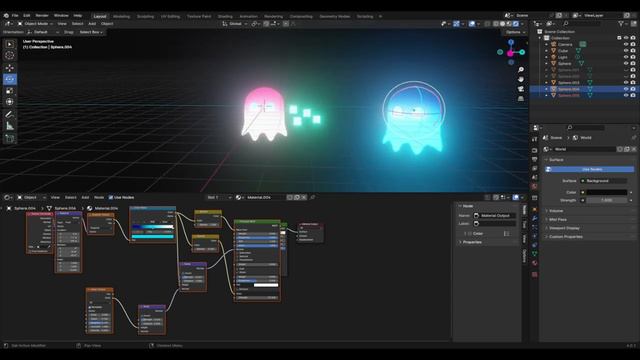Screen dimensions: 640x360
Task: Select the Select Box tool in viewport toolbar
Action: (10, 44)
